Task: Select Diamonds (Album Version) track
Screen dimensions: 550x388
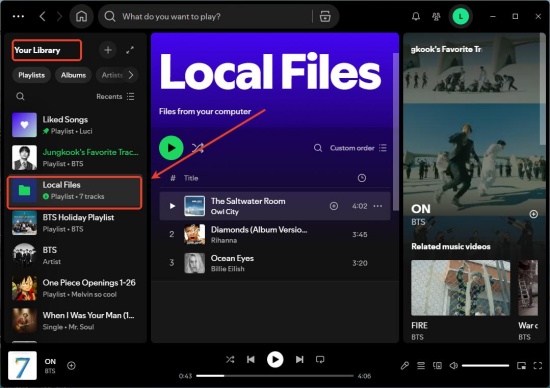Action: pyautogui.click(x=275, y=234)
